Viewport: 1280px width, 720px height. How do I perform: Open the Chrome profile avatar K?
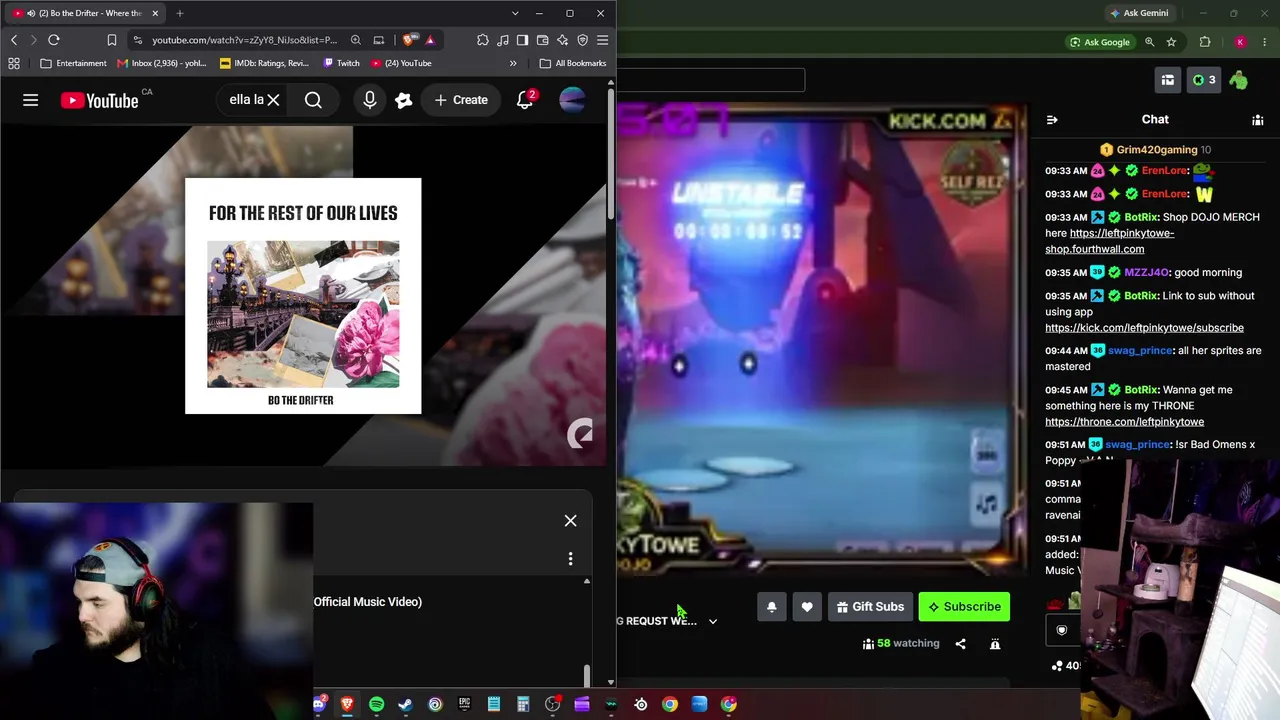(1240, 42)
